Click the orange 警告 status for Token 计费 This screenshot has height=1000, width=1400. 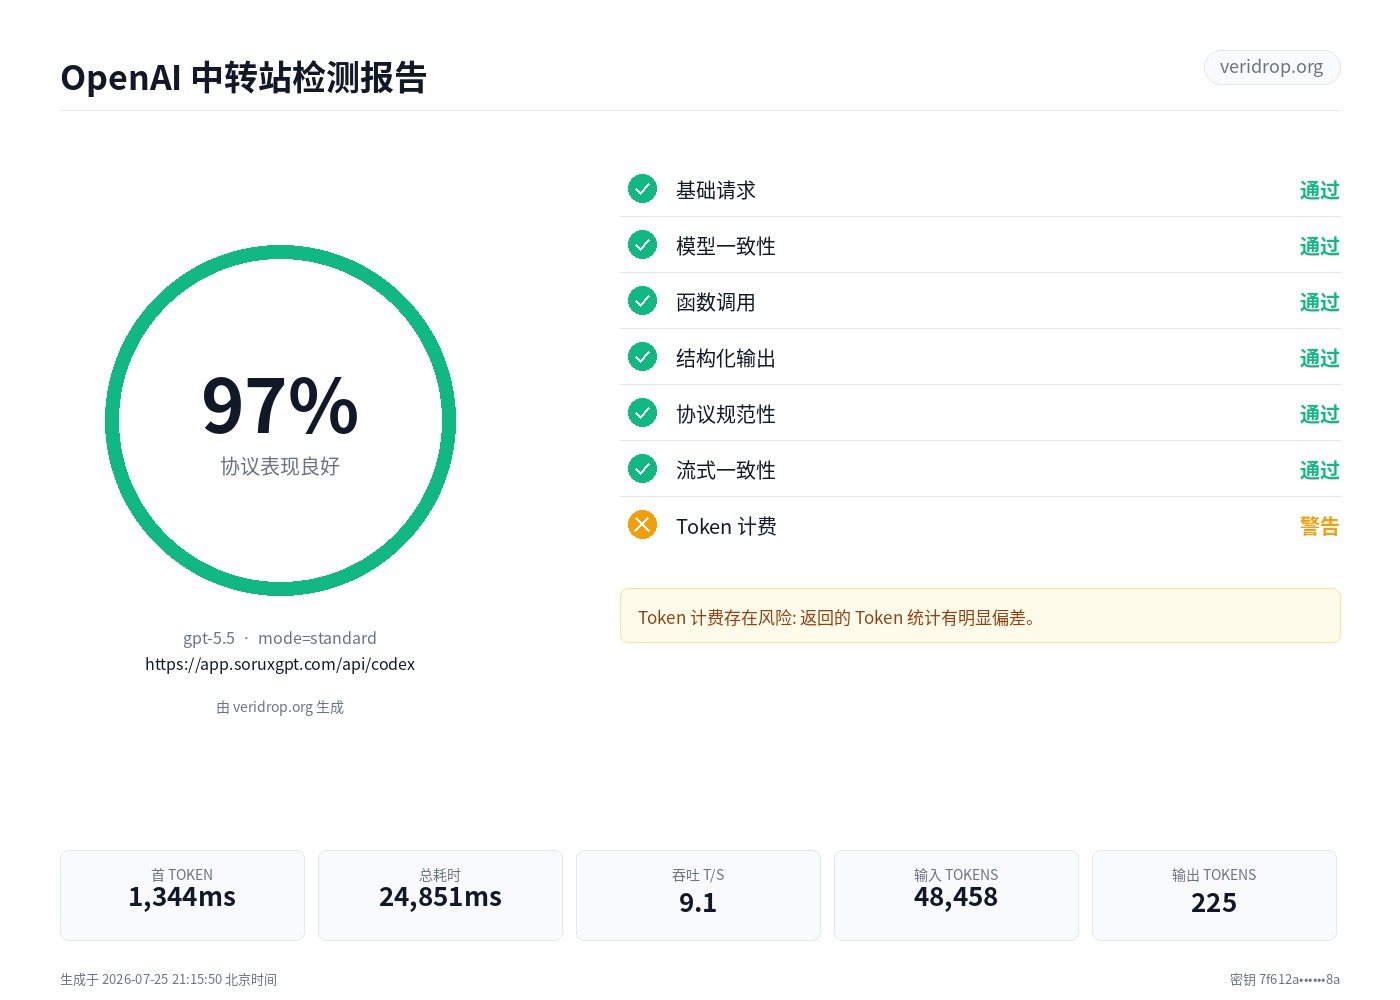(x=1319, y=526)
